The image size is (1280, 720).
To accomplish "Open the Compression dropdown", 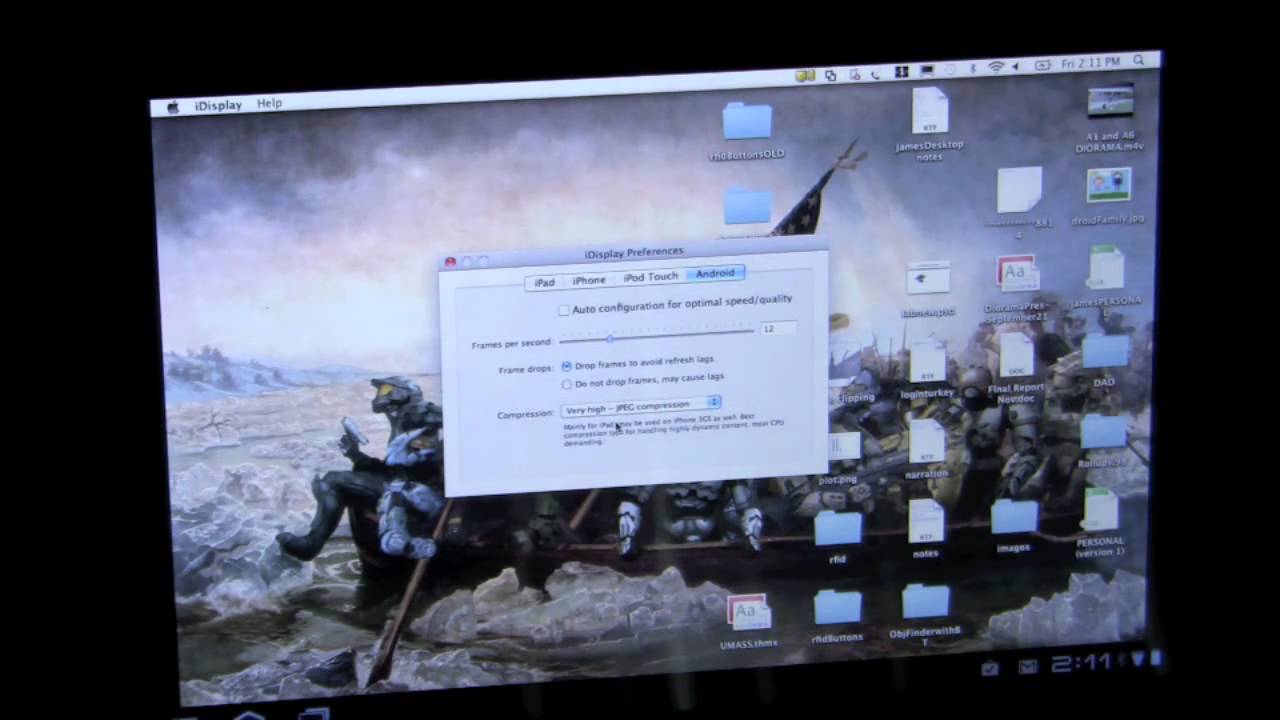I will coord(640,407).
